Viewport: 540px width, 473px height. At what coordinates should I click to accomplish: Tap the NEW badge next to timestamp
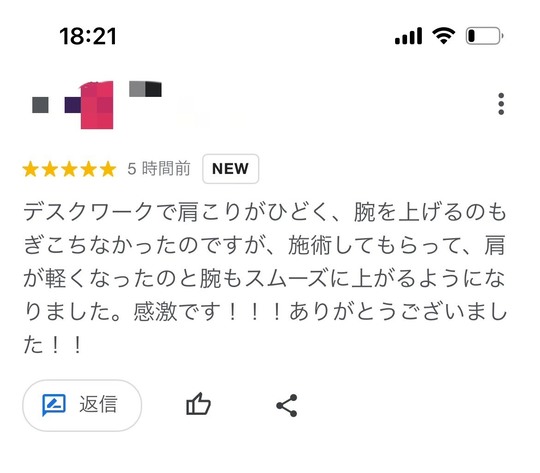[230, 169]
